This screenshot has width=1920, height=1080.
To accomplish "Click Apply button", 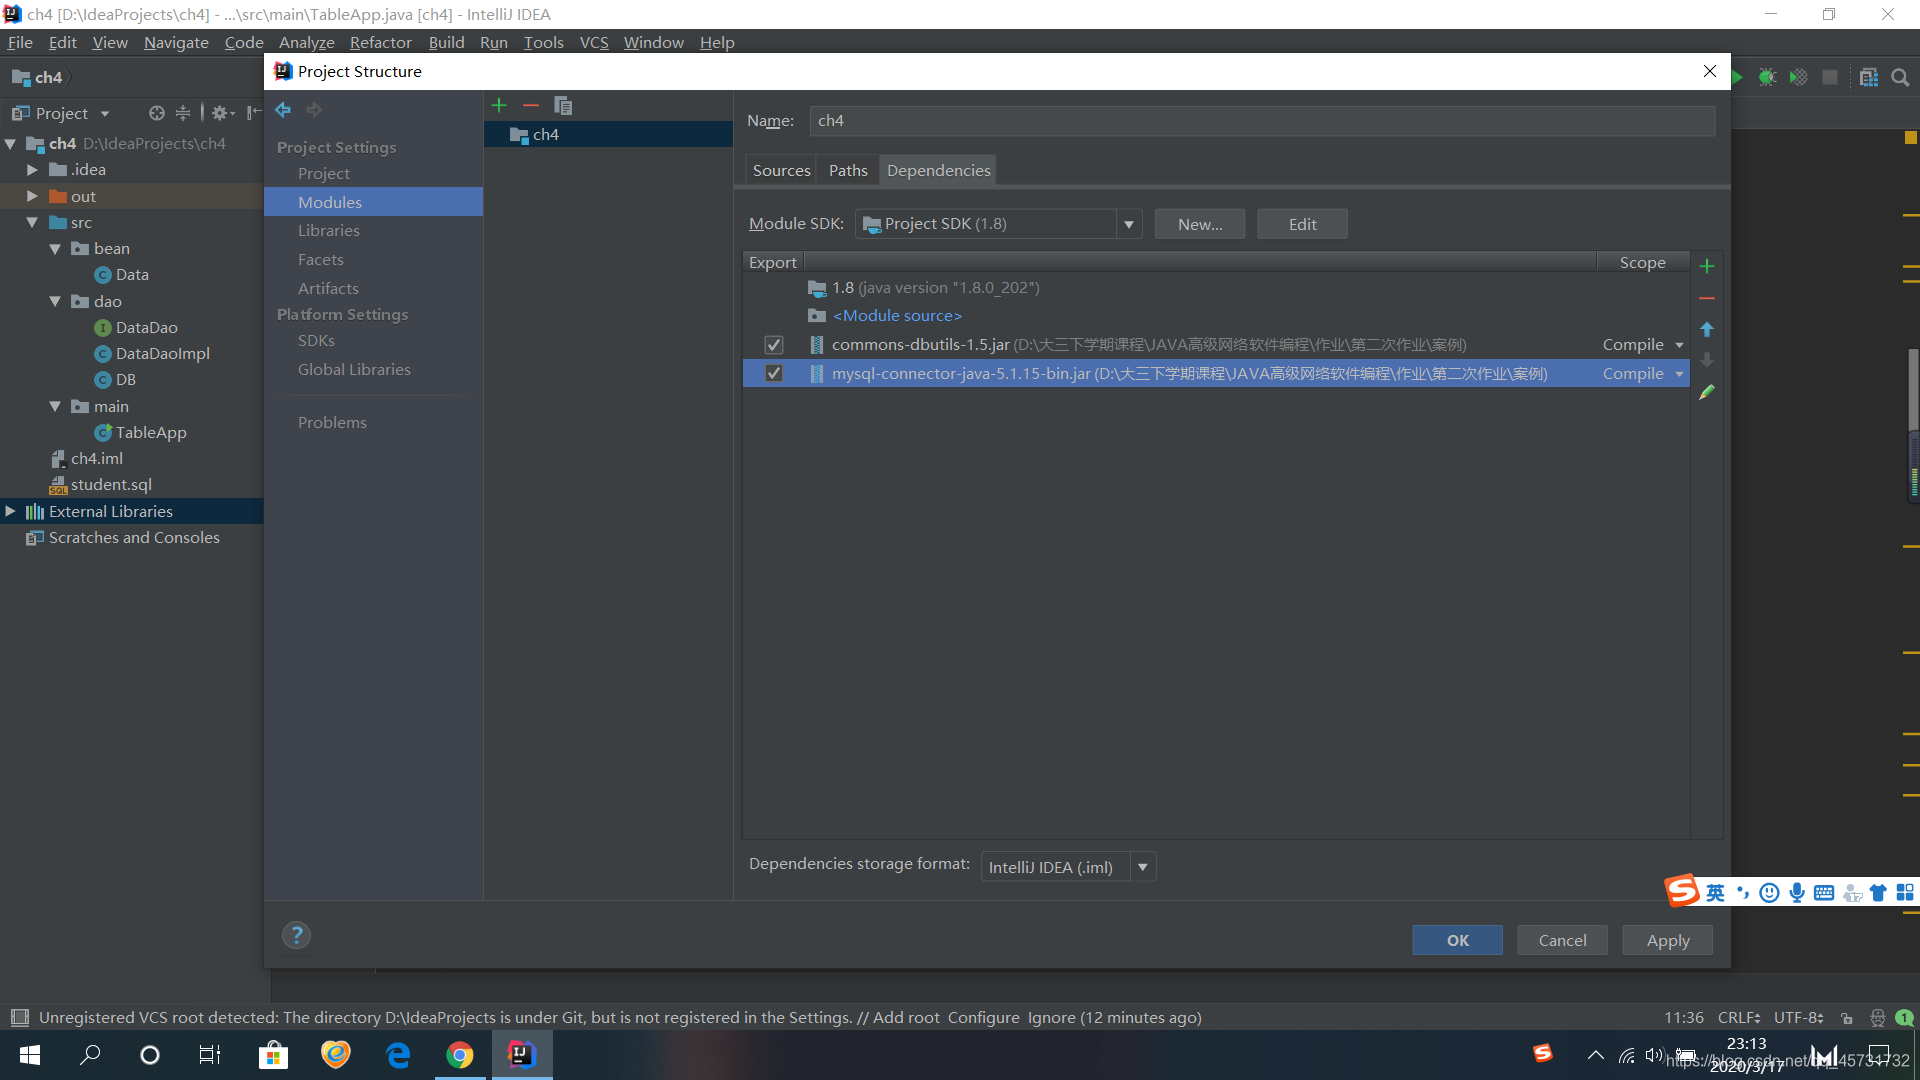I will point(1667,940).
